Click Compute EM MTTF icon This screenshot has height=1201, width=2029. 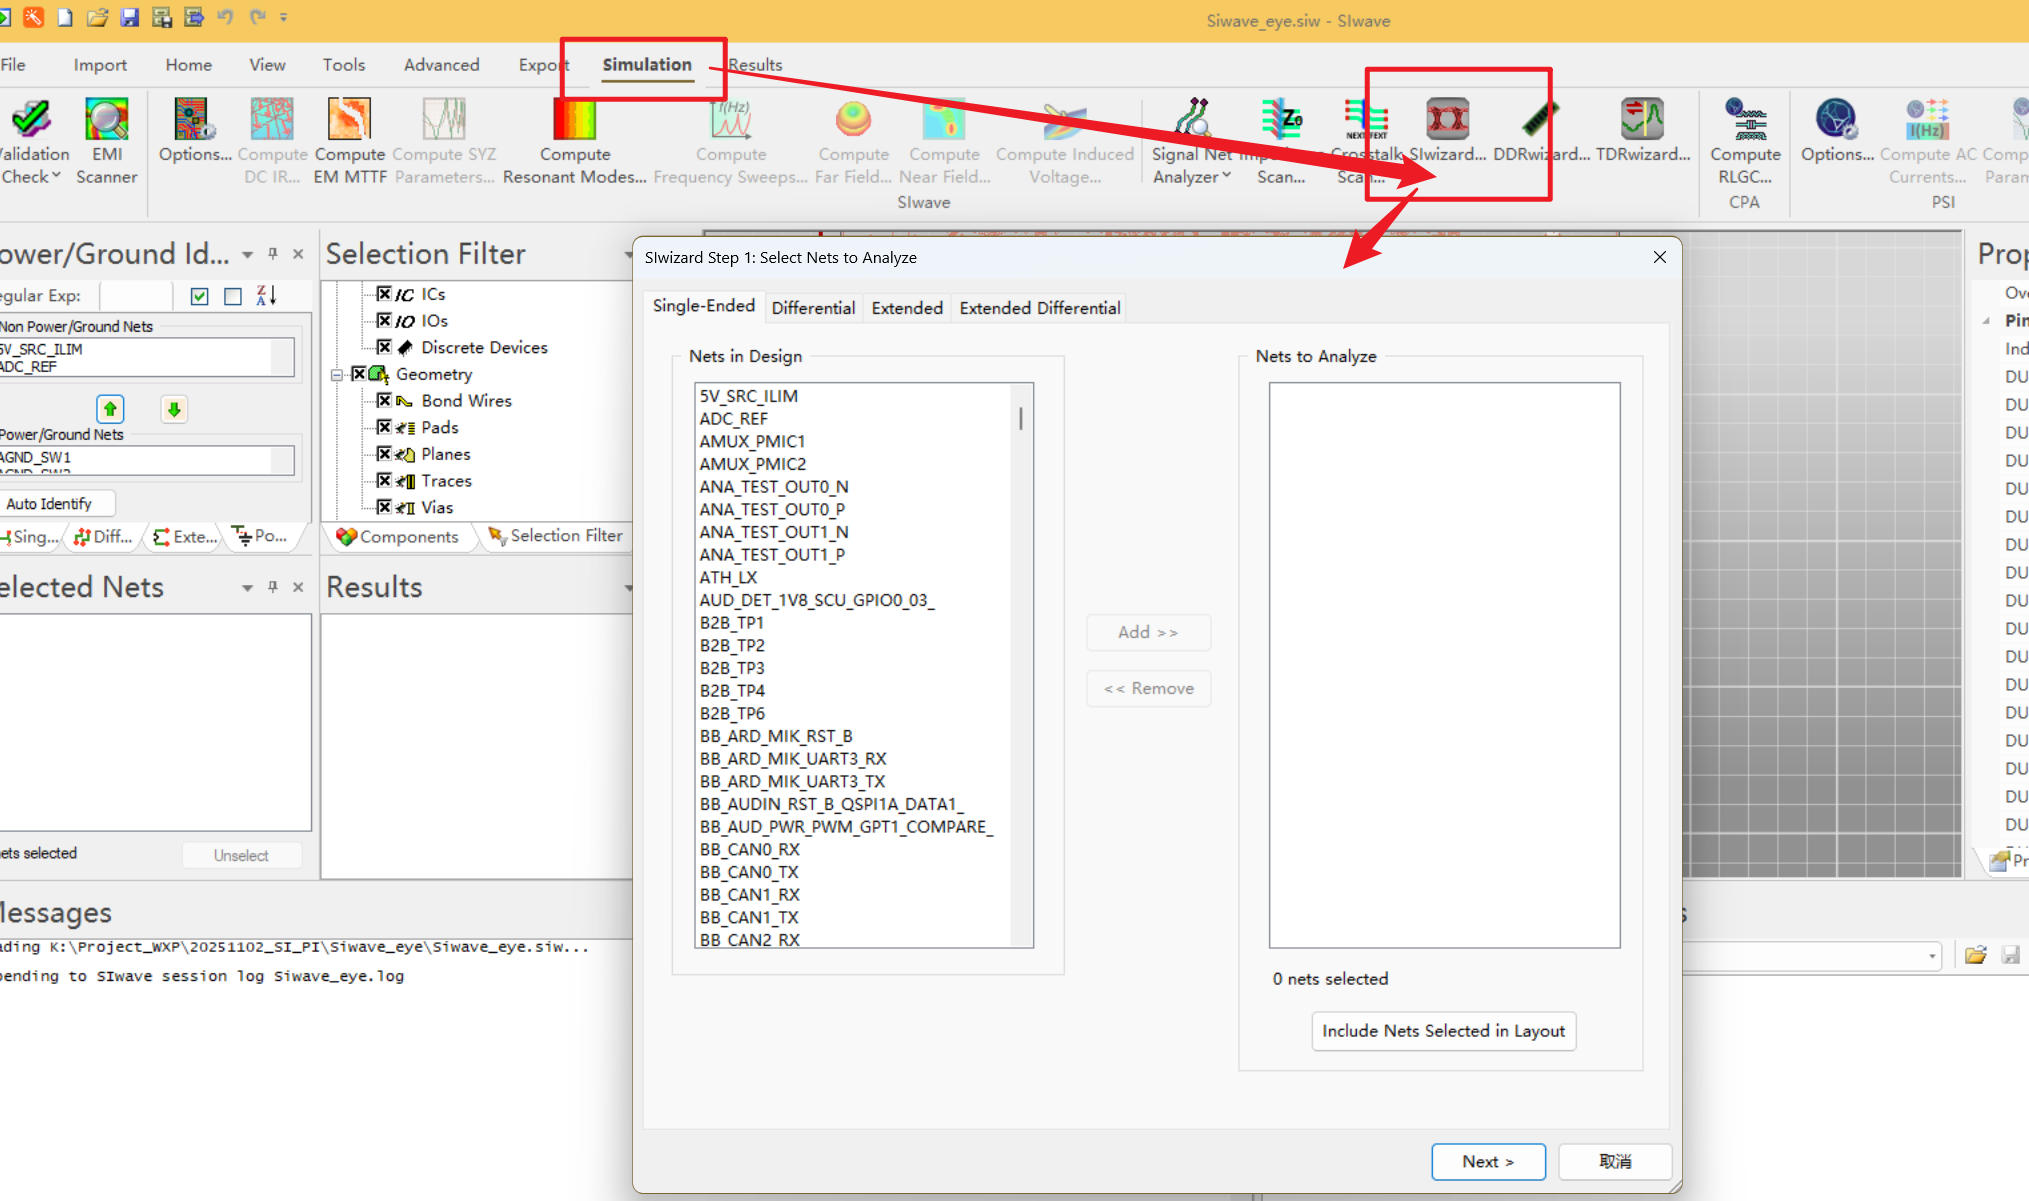click(349, 120)
